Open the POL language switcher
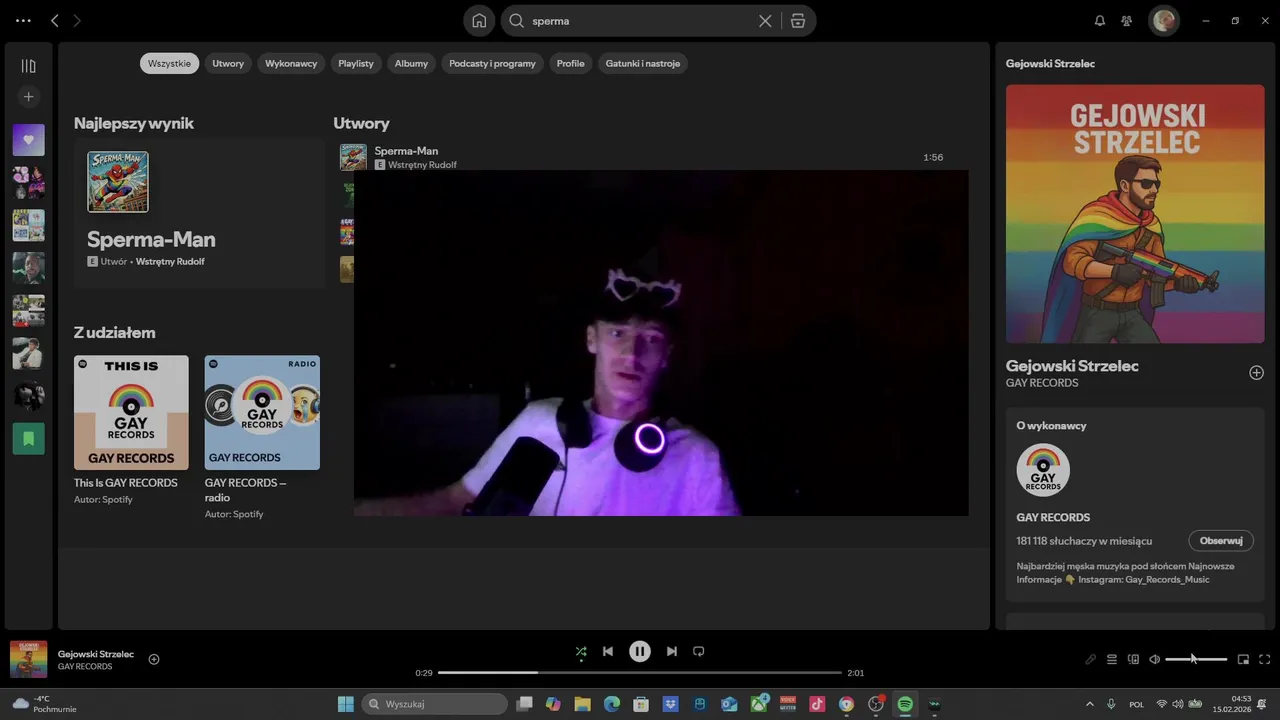This screenshot has width=1280, height=720. [x=1136, y=704]
